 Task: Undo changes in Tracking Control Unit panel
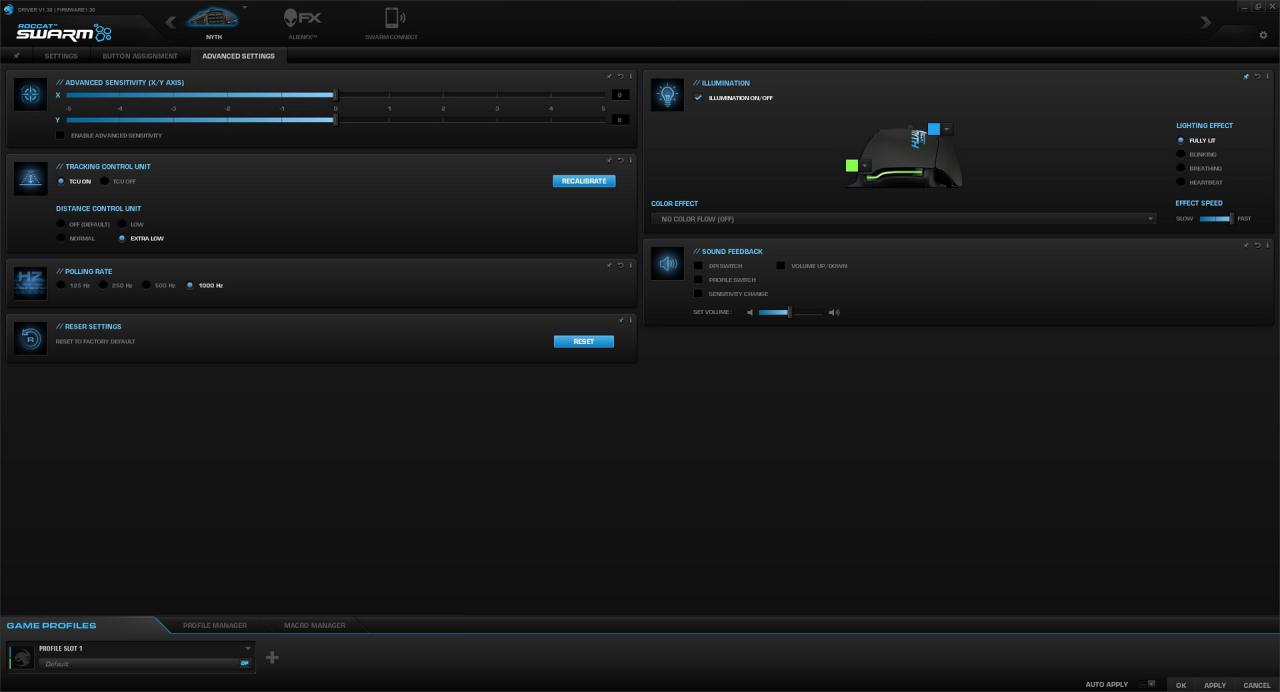point(620,160)
